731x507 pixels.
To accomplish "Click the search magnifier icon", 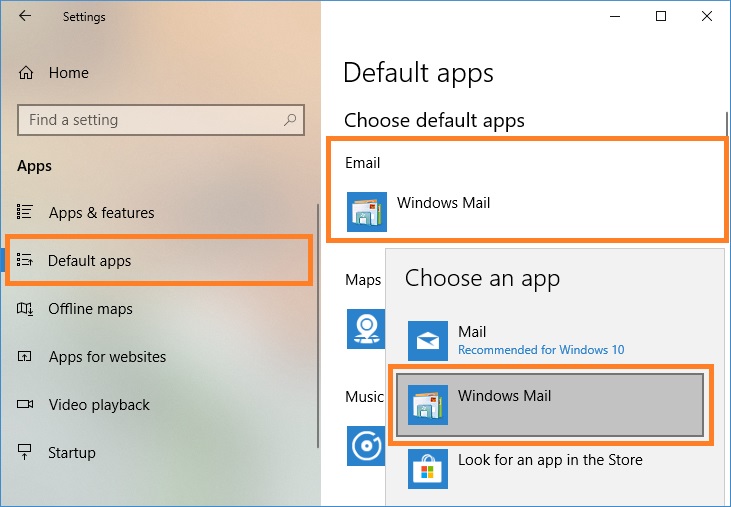I will click(x=290, y=120).
